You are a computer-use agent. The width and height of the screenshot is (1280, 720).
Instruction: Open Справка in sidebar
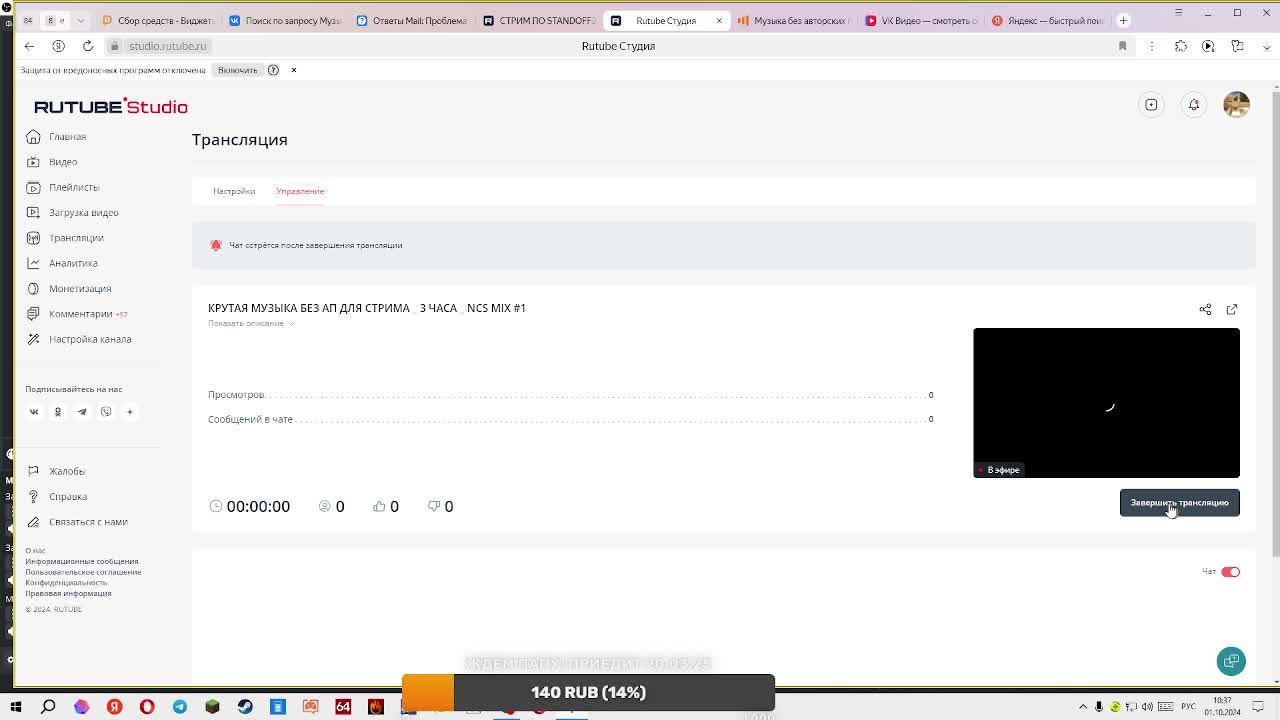coord(68,497)
